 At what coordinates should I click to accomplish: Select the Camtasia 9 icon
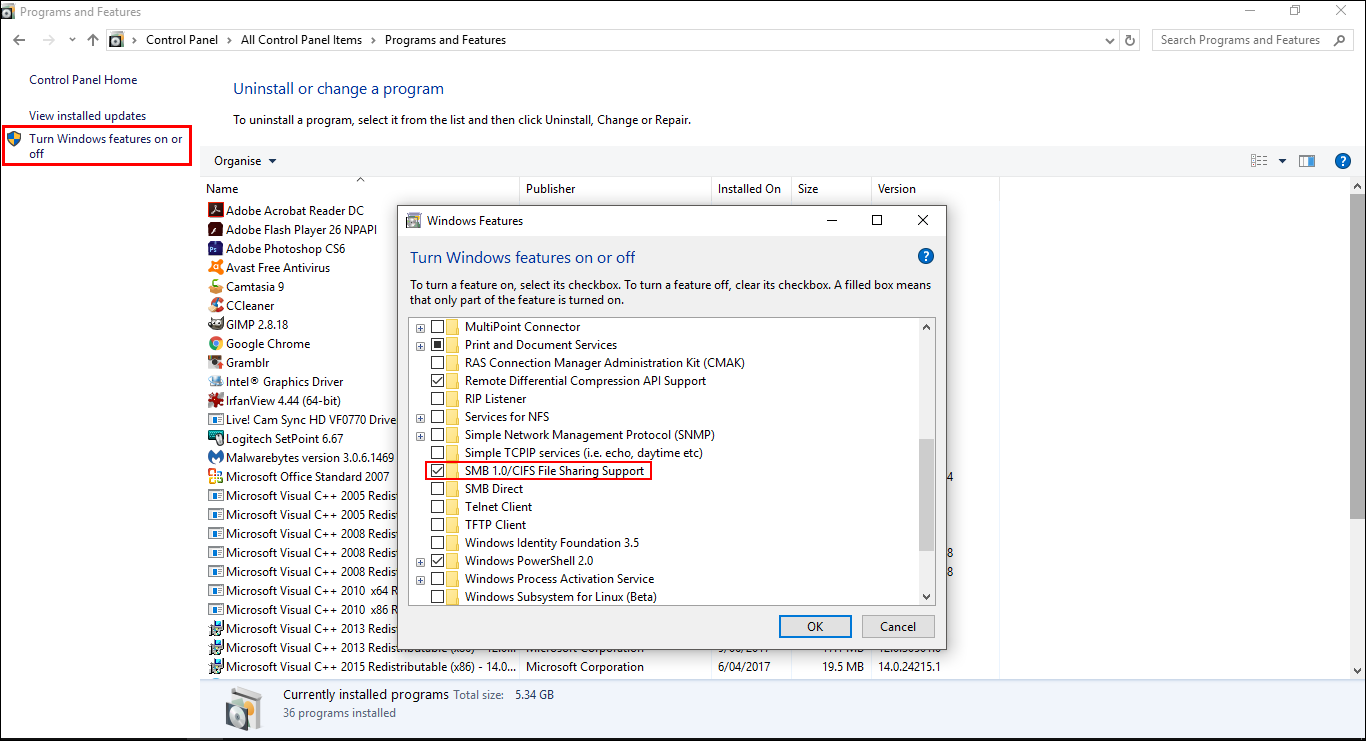pos(215,287)
